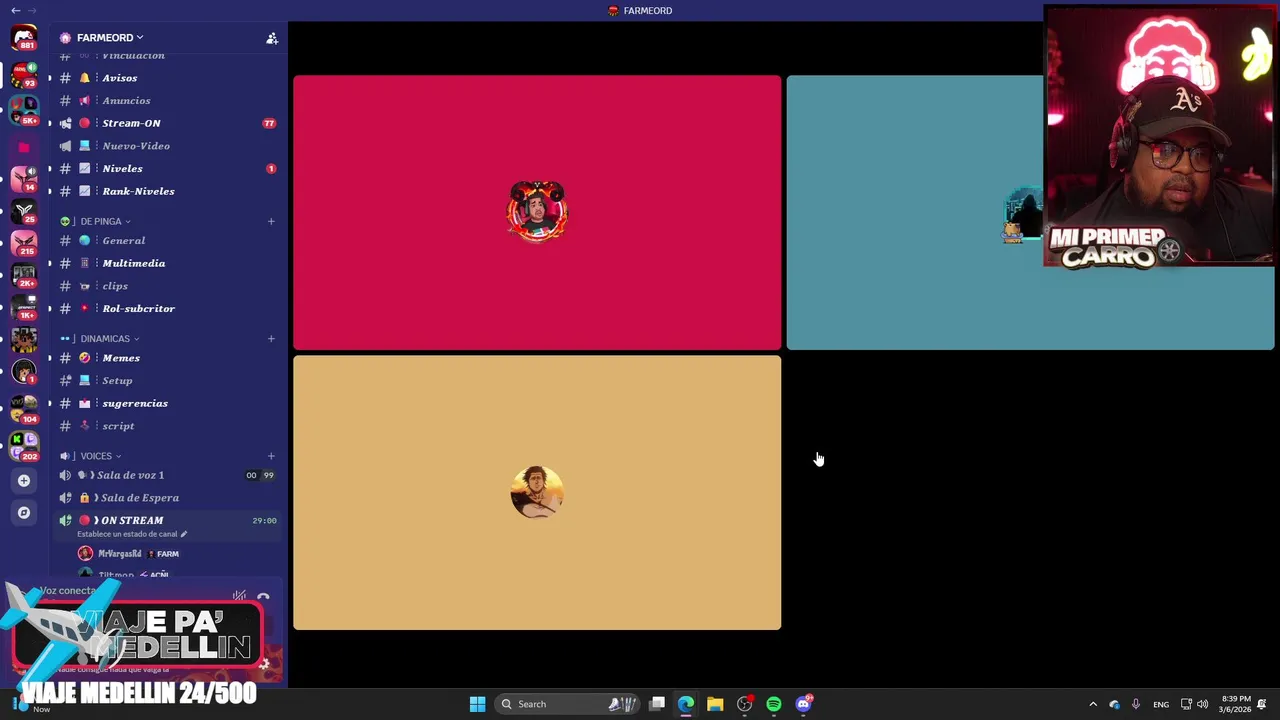
Task: Open Task View in the taskbar
Action: 657,704
